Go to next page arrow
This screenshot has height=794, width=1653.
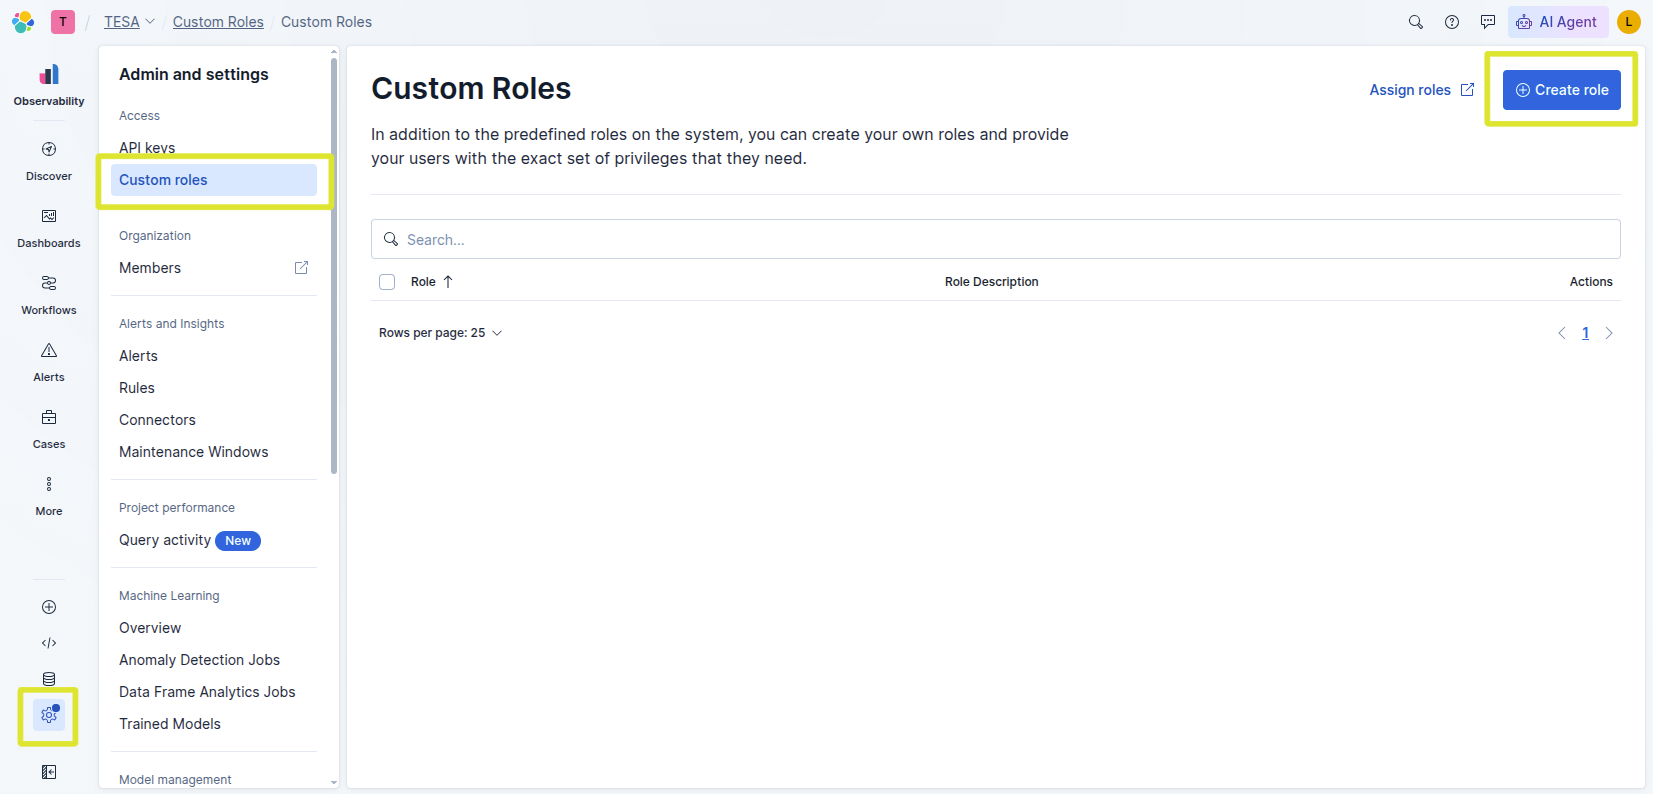pyautogui.click(x=1609, y=333)
